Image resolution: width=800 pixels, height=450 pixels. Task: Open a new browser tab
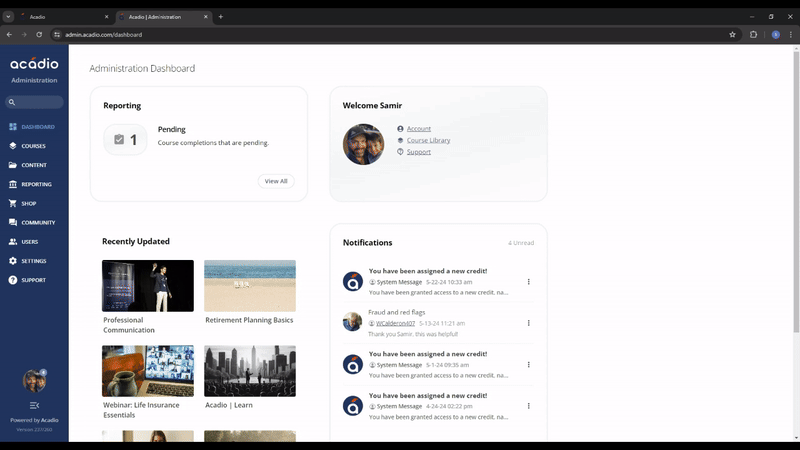click(220, 17)
